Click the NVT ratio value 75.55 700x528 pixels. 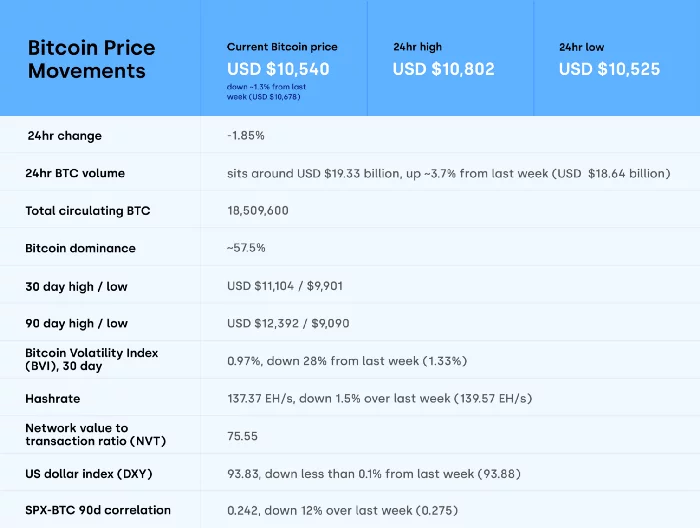pos(242,436)
